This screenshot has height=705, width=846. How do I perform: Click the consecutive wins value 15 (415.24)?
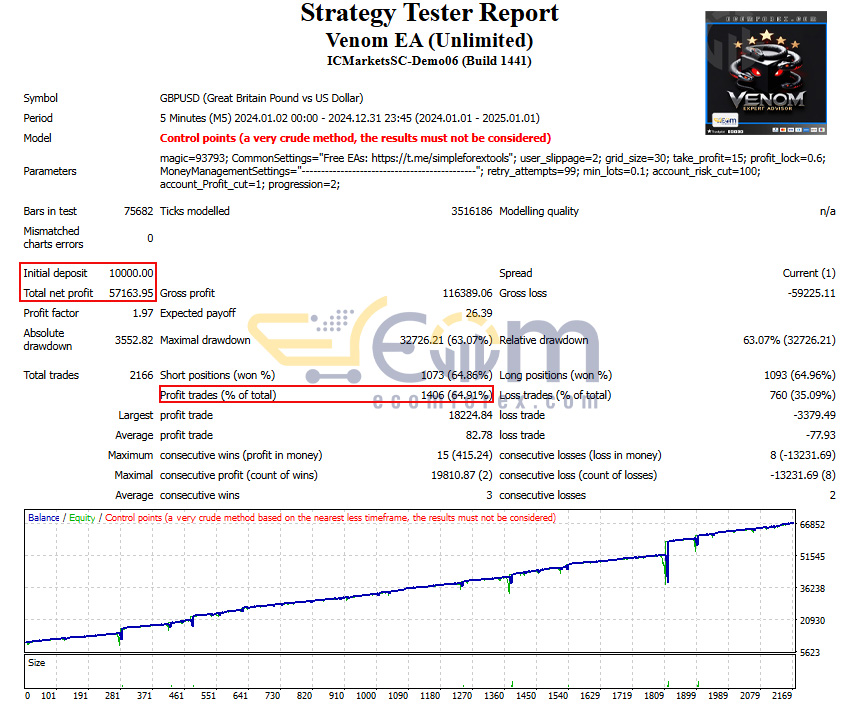tap(465, 455)
